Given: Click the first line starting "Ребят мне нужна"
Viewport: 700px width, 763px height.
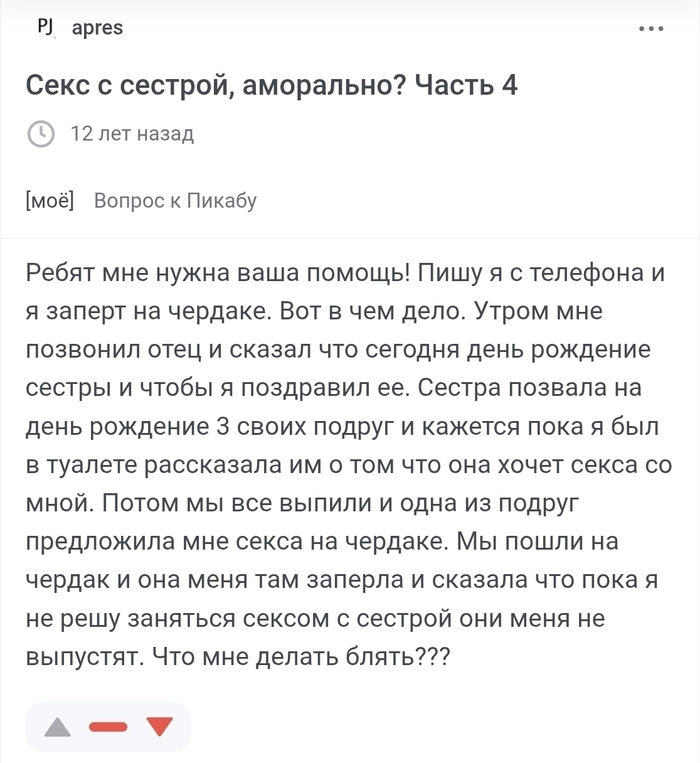Looking at the screenshot, I should (345, 272).
